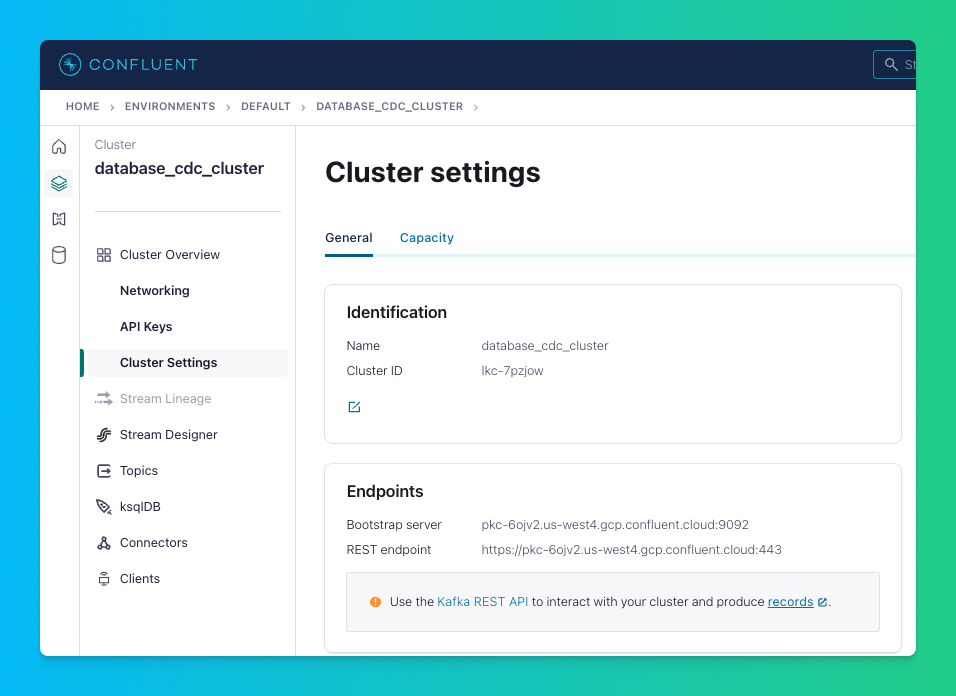Viewport: 956px width, 696px height.
Task: Open Cluster Overview in sidebar
Action: (x=169, y=255)
